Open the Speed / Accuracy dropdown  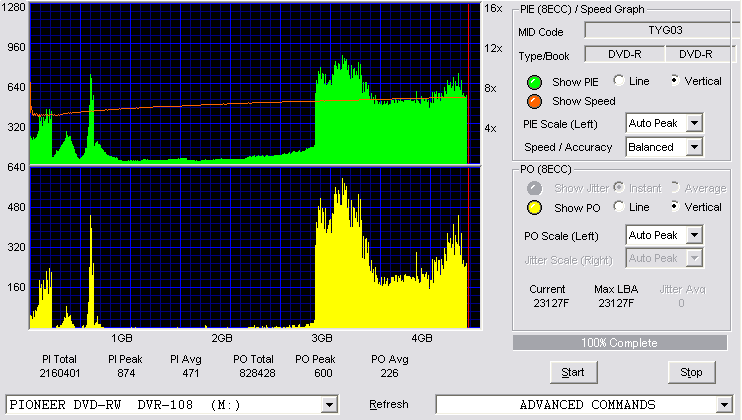click(694, 147)
